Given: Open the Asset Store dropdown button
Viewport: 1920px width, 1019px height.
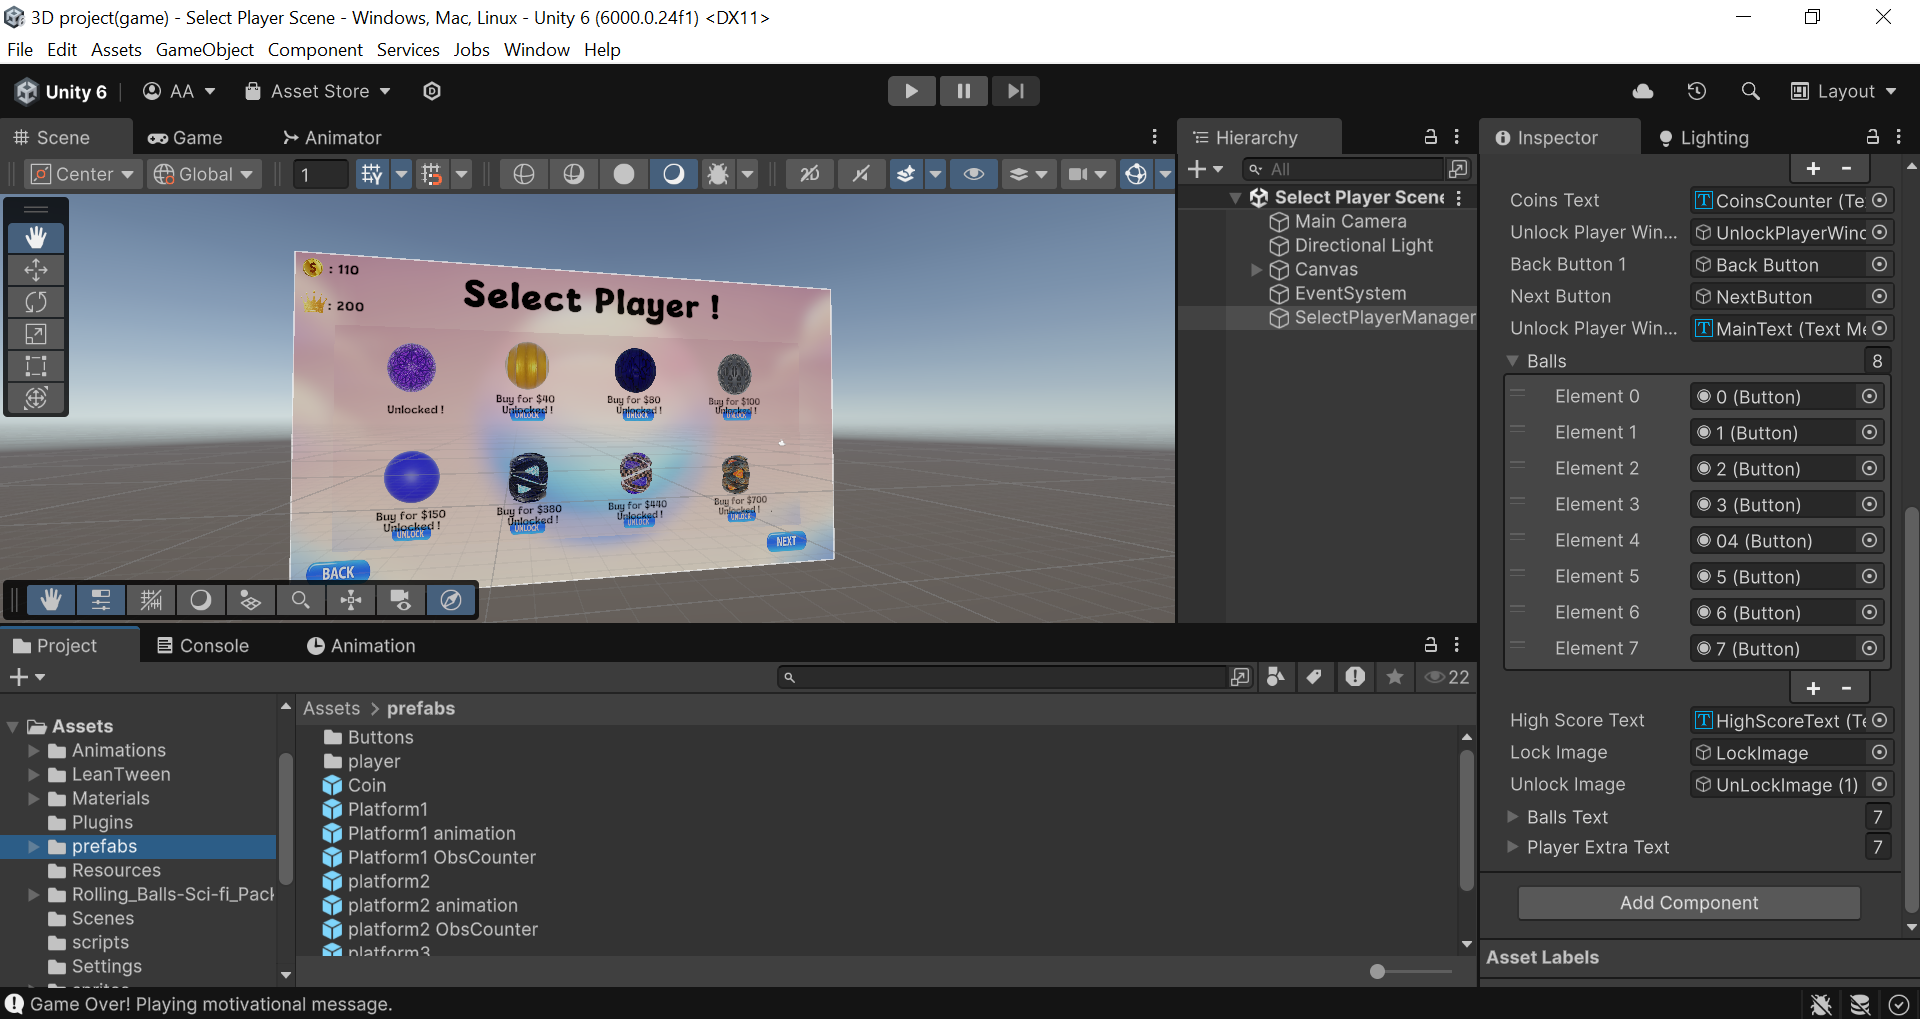Looking at the screenshot, I should coord(318,91).
